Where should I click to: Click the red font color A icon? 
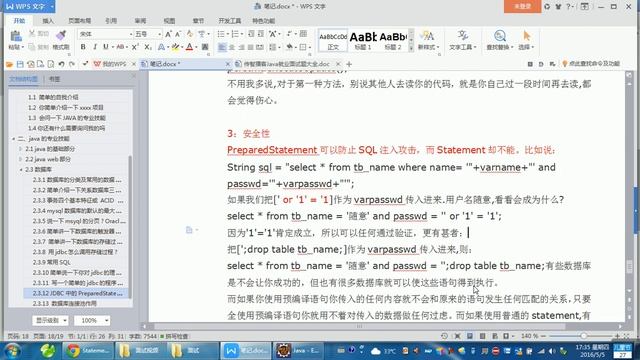coord(189,47)
